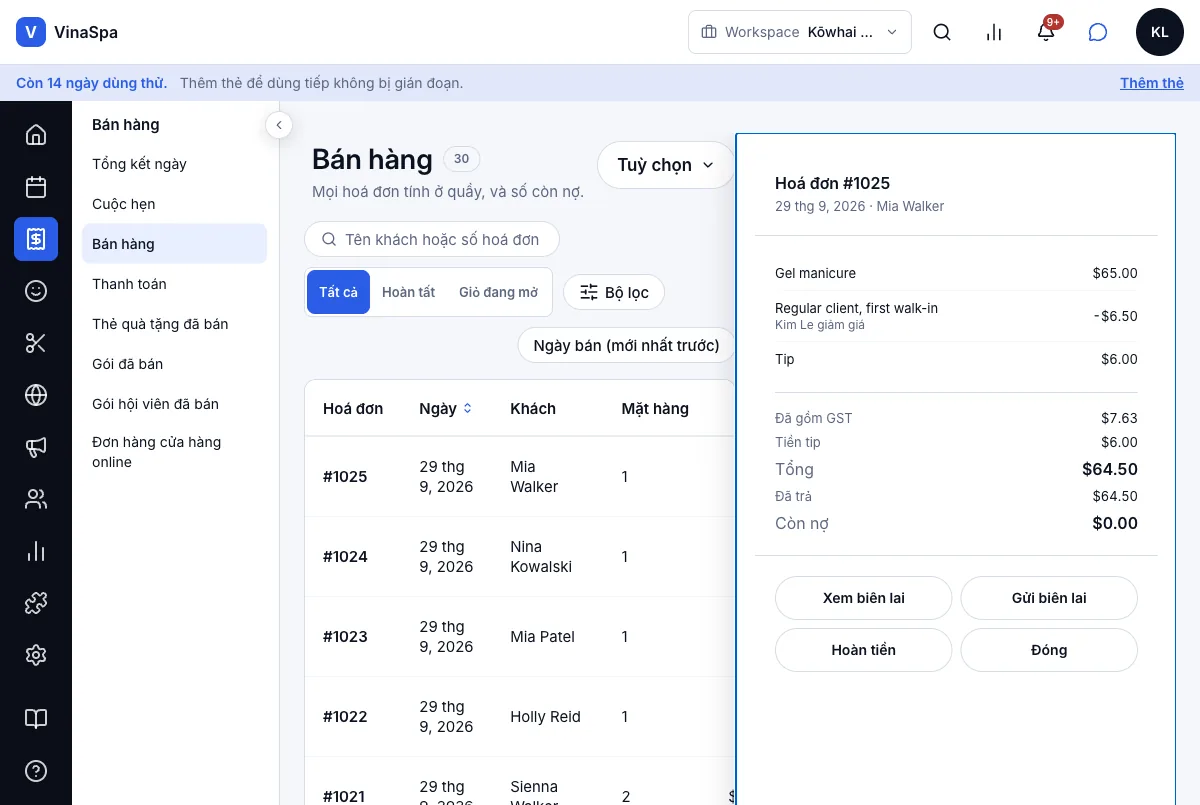Open 'Ngày bán (mới nhất trước)' sort dropdown

click(626, 345)
